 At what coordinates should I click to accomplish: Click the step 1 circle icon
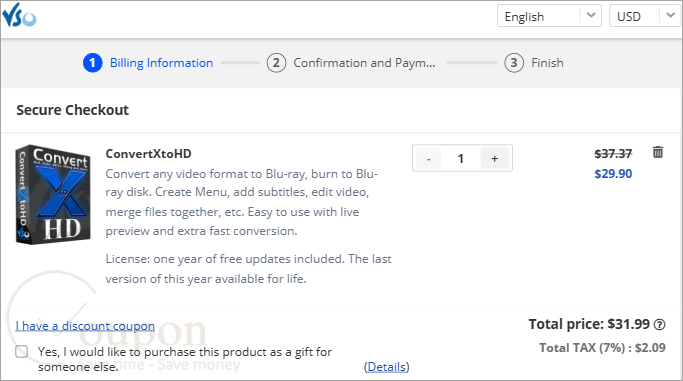point(92,63)
